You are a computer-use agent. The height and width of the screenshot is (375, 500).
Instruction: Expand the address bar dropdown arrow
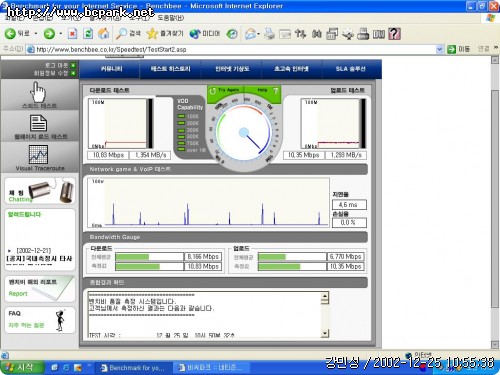[x=439, y=49]
